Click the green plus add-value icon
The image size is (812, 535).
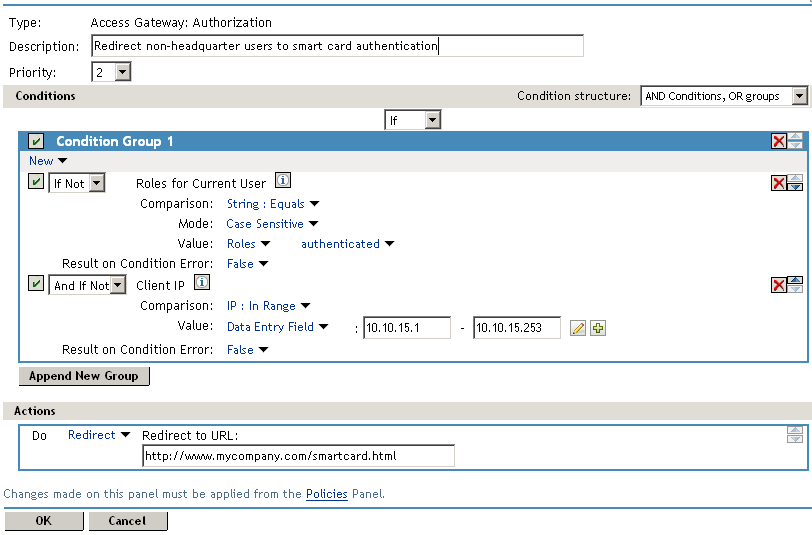click(598, 328)
